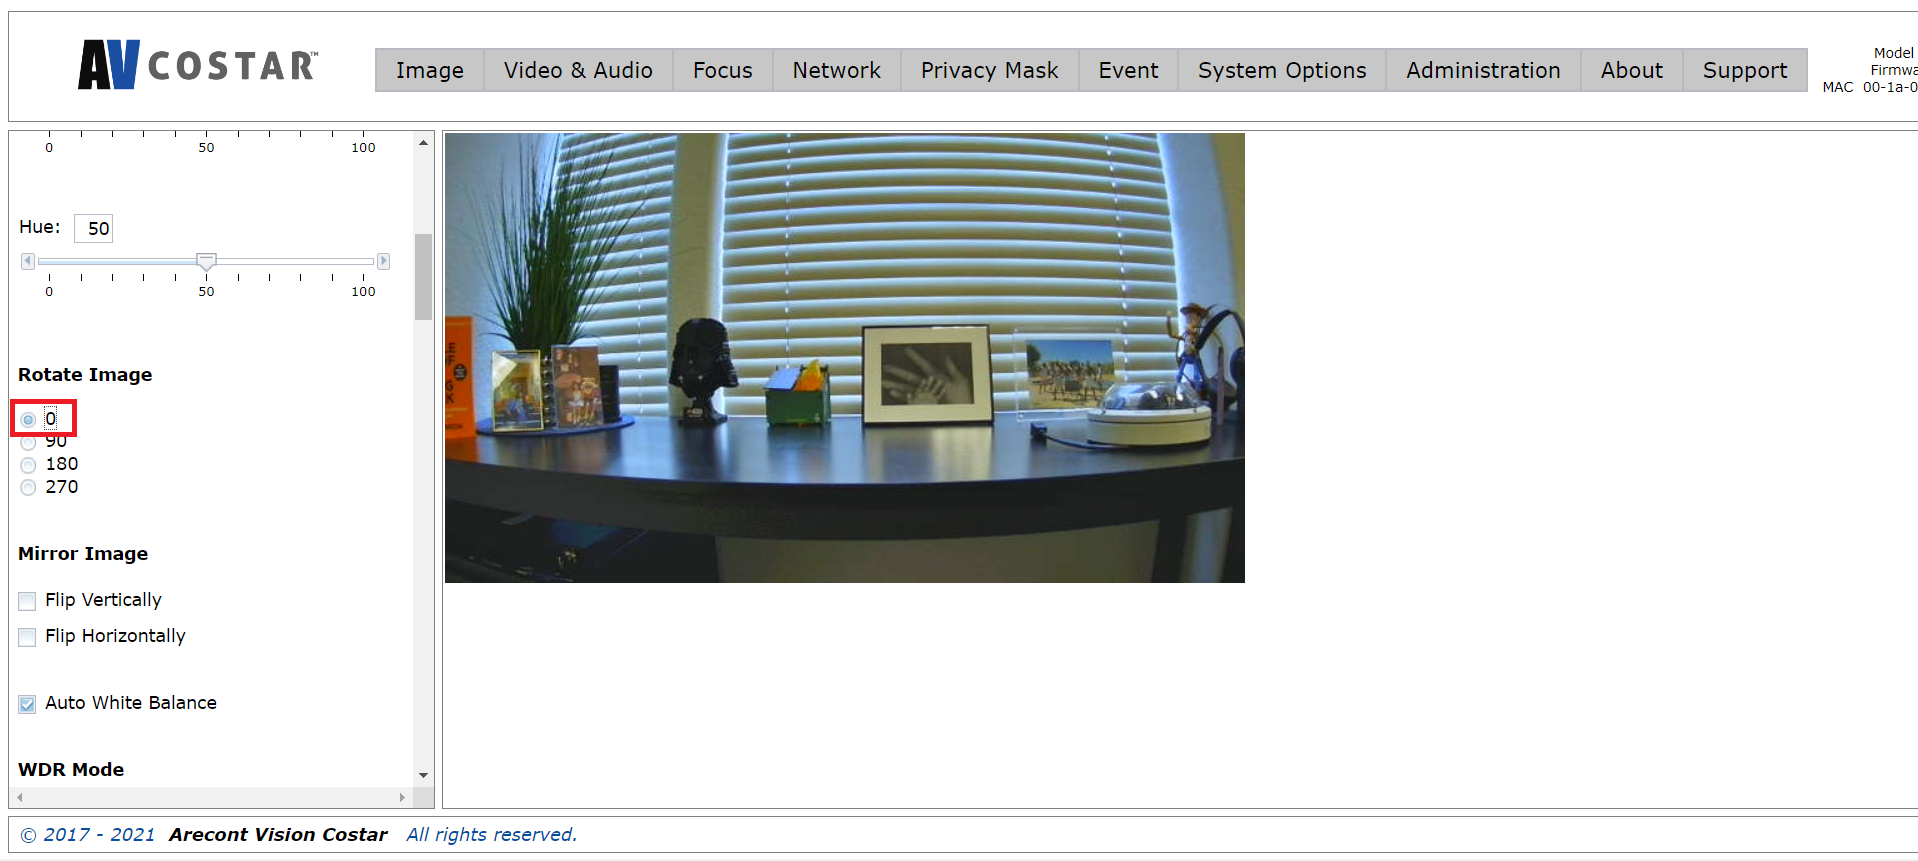Open the Video & Audio tab
Screen dimensions: 1918x861
(578, 70)
